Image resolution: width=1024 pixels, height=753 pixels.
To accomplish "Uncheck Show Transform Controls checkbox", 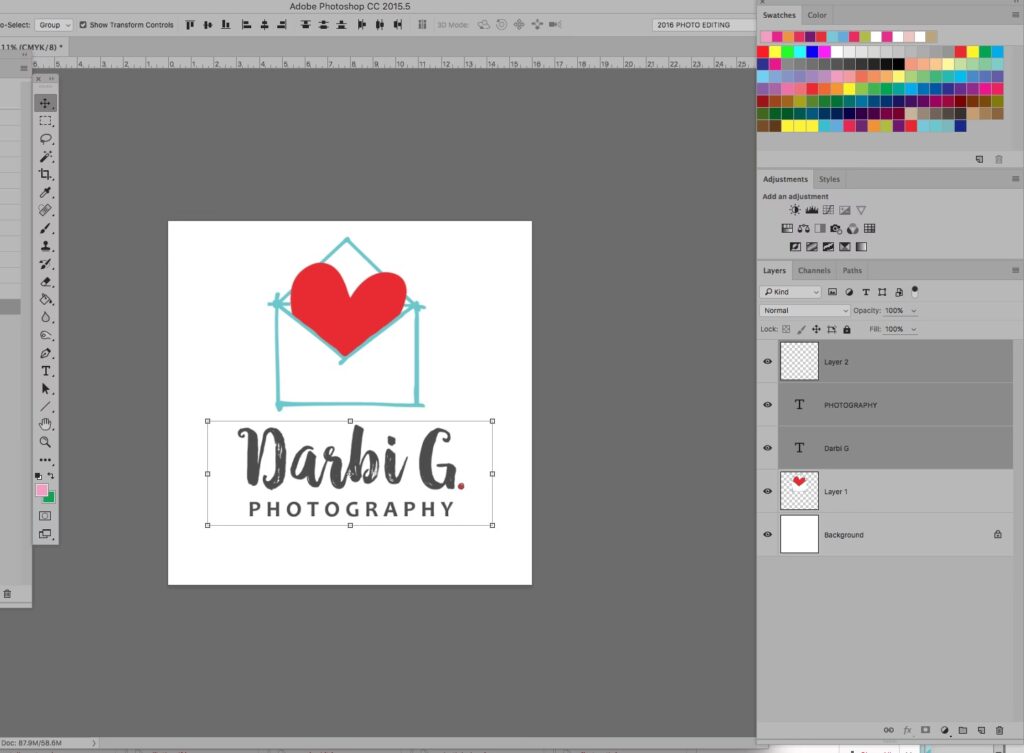I will (83, 25).
